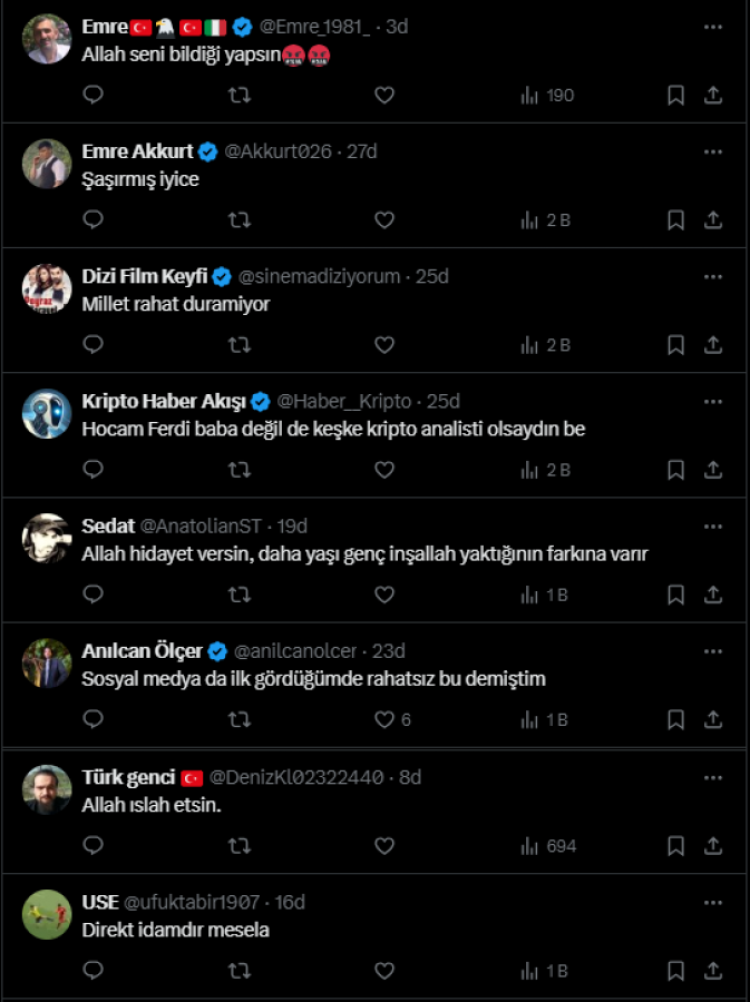The width and height of the screenshot is (750, 1002).
Task: Open more options on Emre's first tweet
Action: [x=712, y=27]
